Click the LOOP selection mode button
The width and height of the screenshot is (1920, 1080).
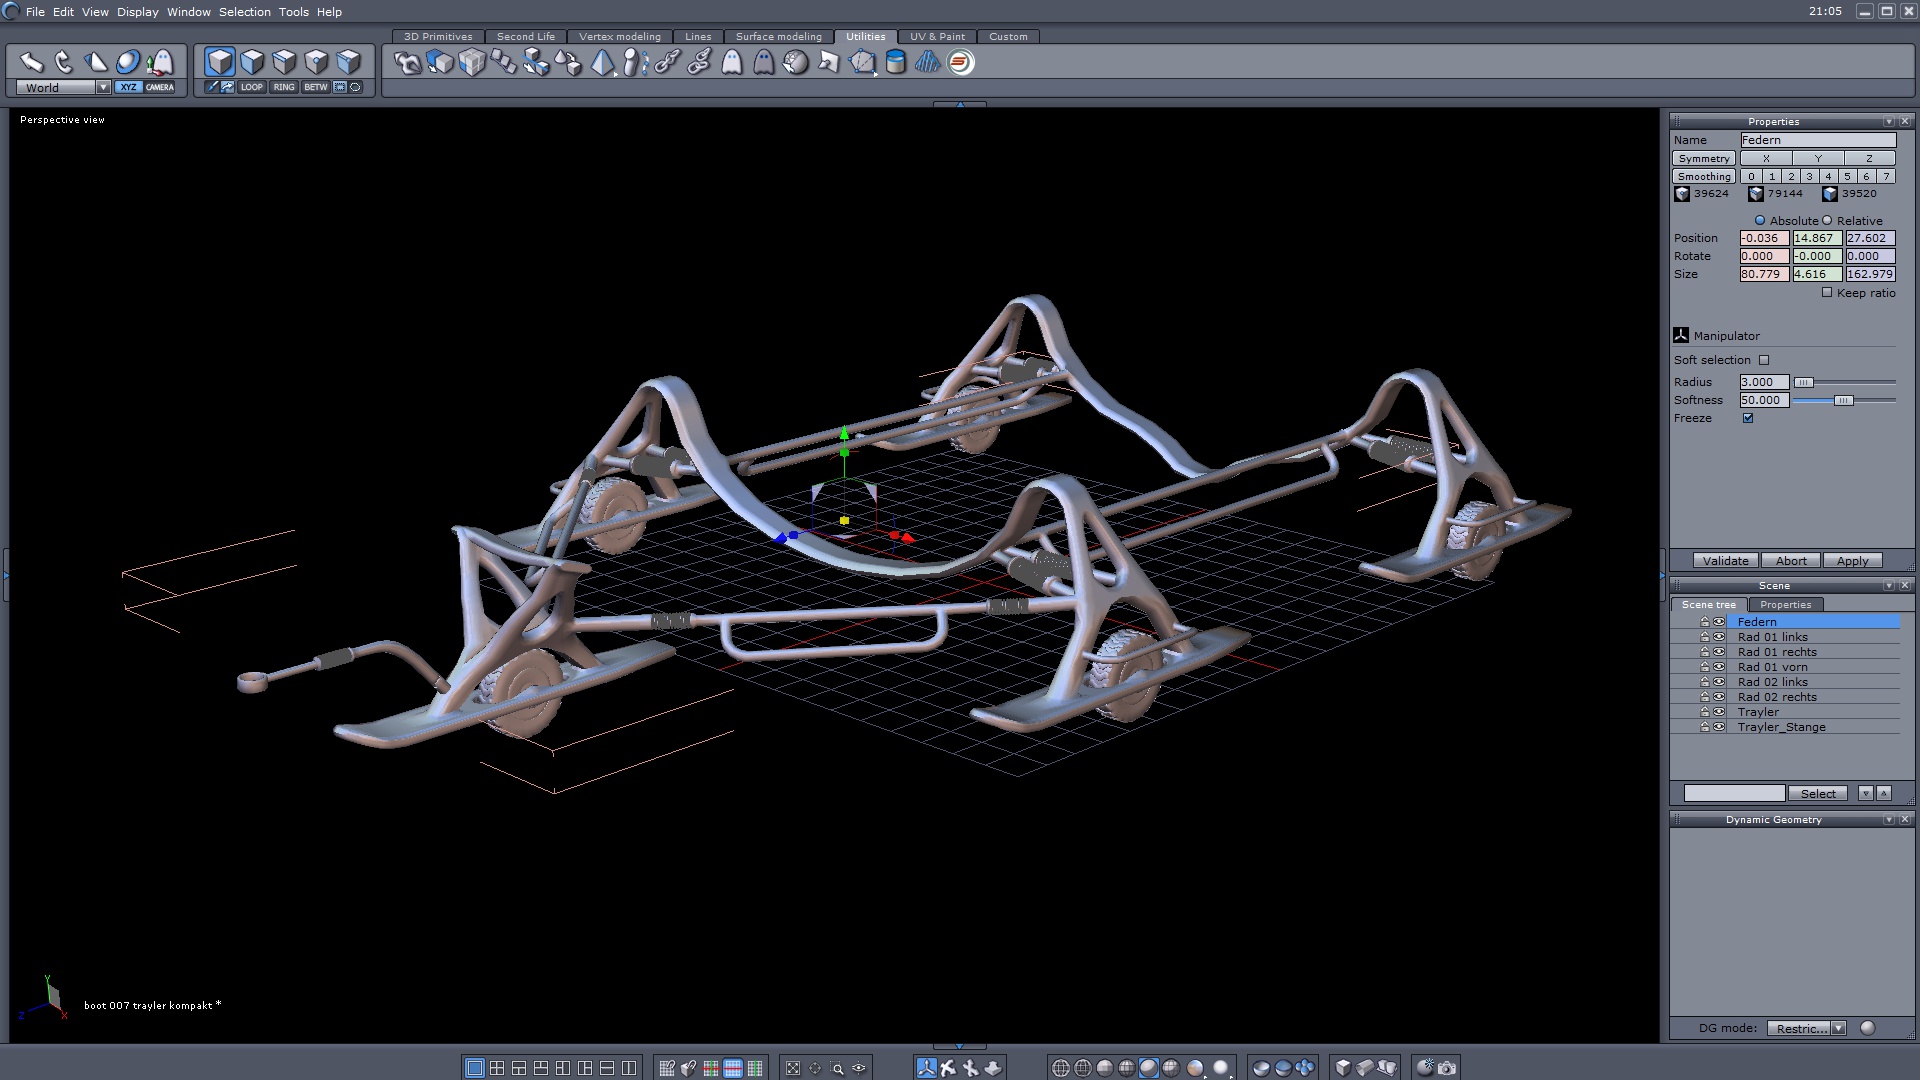click(252, 87)
